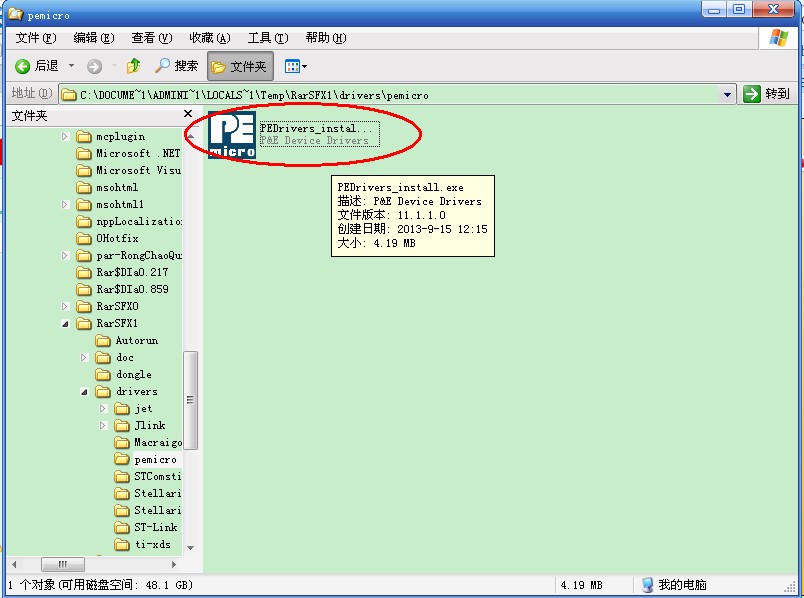804x598 pixels.
Task: Expand the Jlink folder node
Action: (x=103, y=425)
